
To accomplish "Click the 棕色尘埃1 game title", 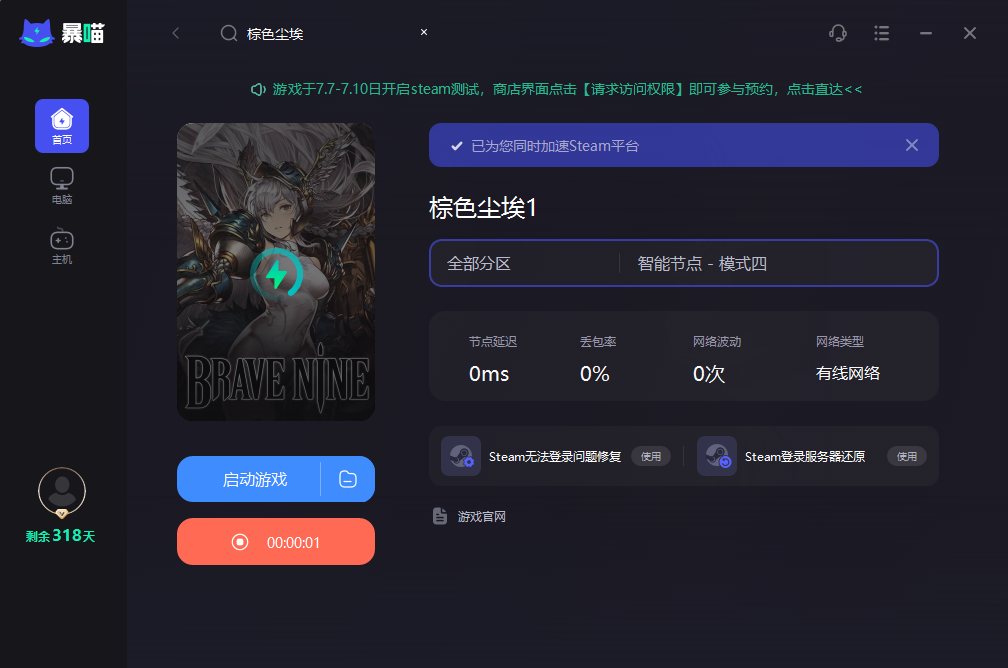I will pyautogui.click(x=483, y=208).
